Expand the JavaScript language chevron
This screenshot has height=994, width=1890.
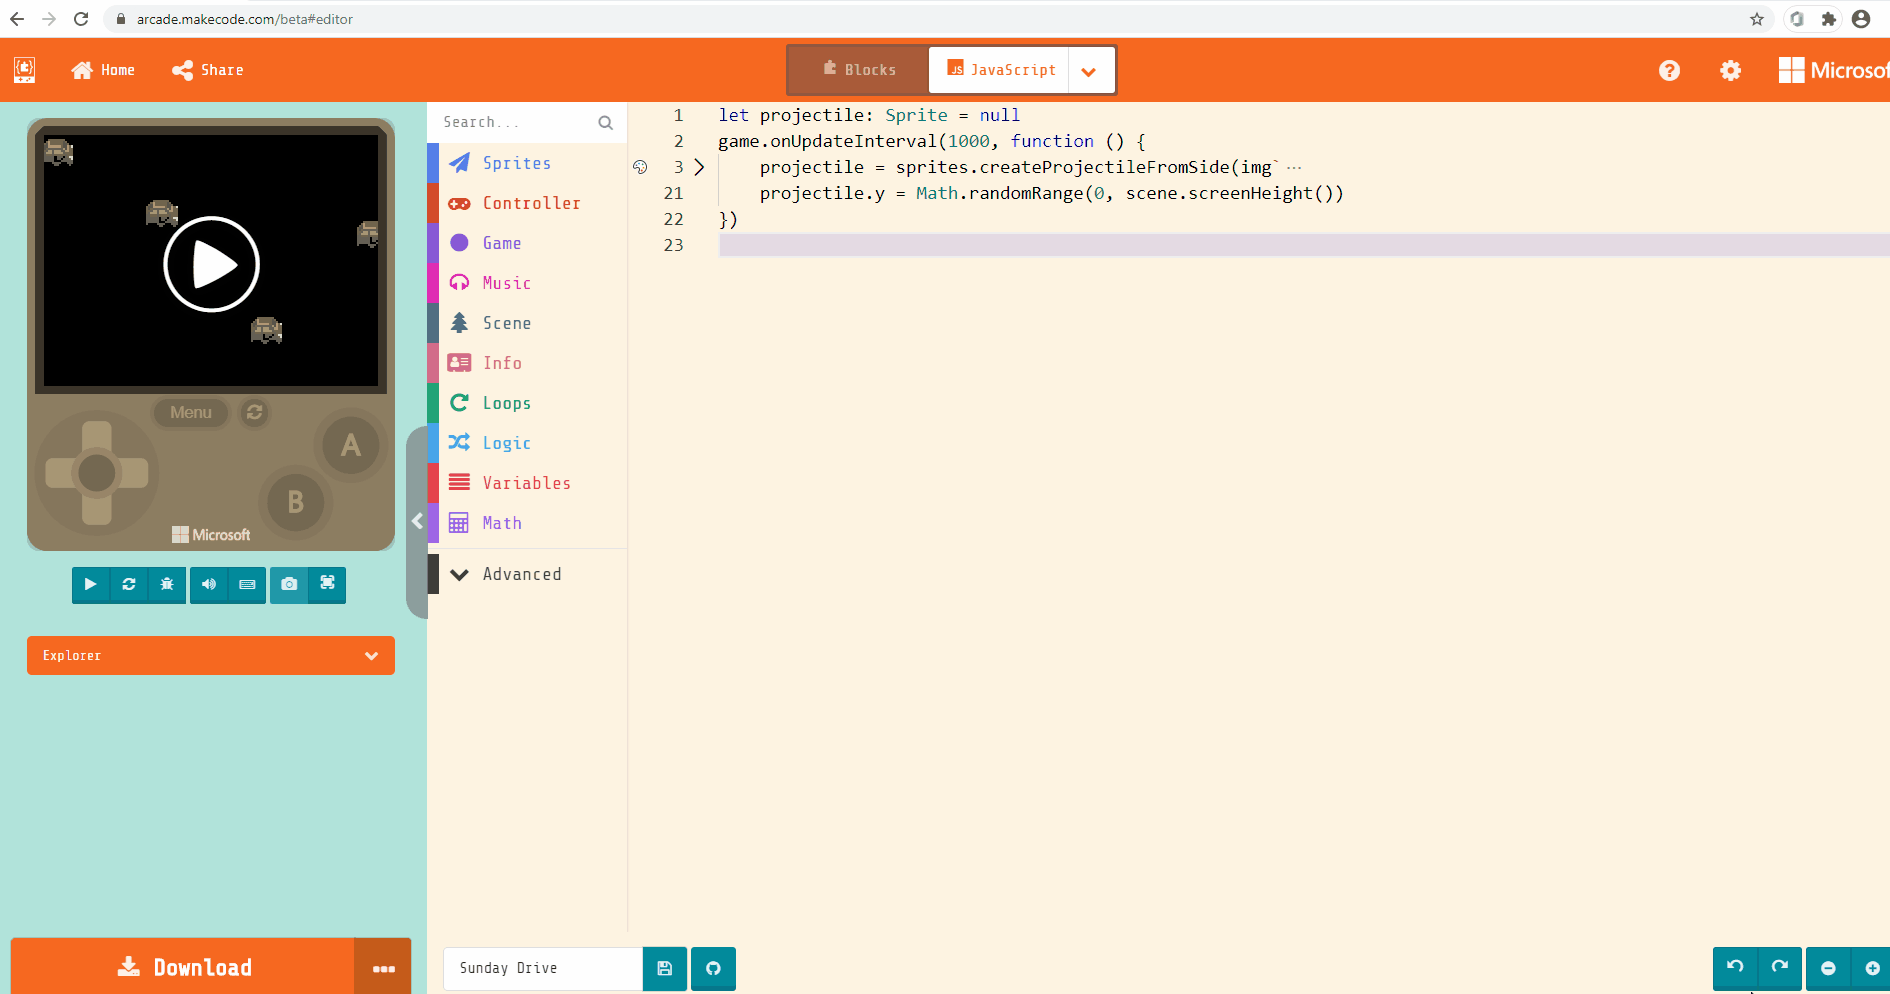[1089, 70]
